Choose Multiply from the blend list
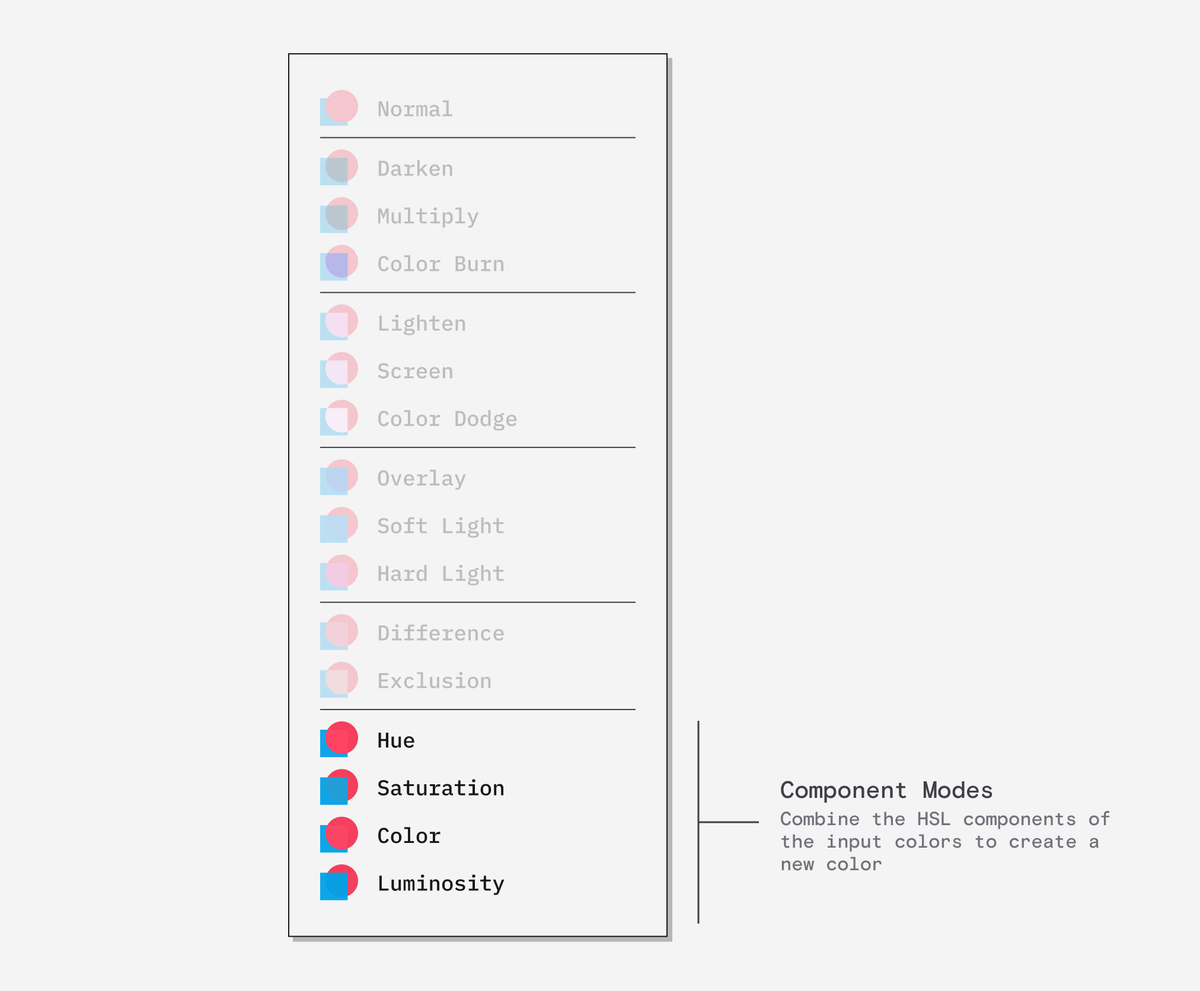This screenshot has width=1200, height=991. [428, 217]
